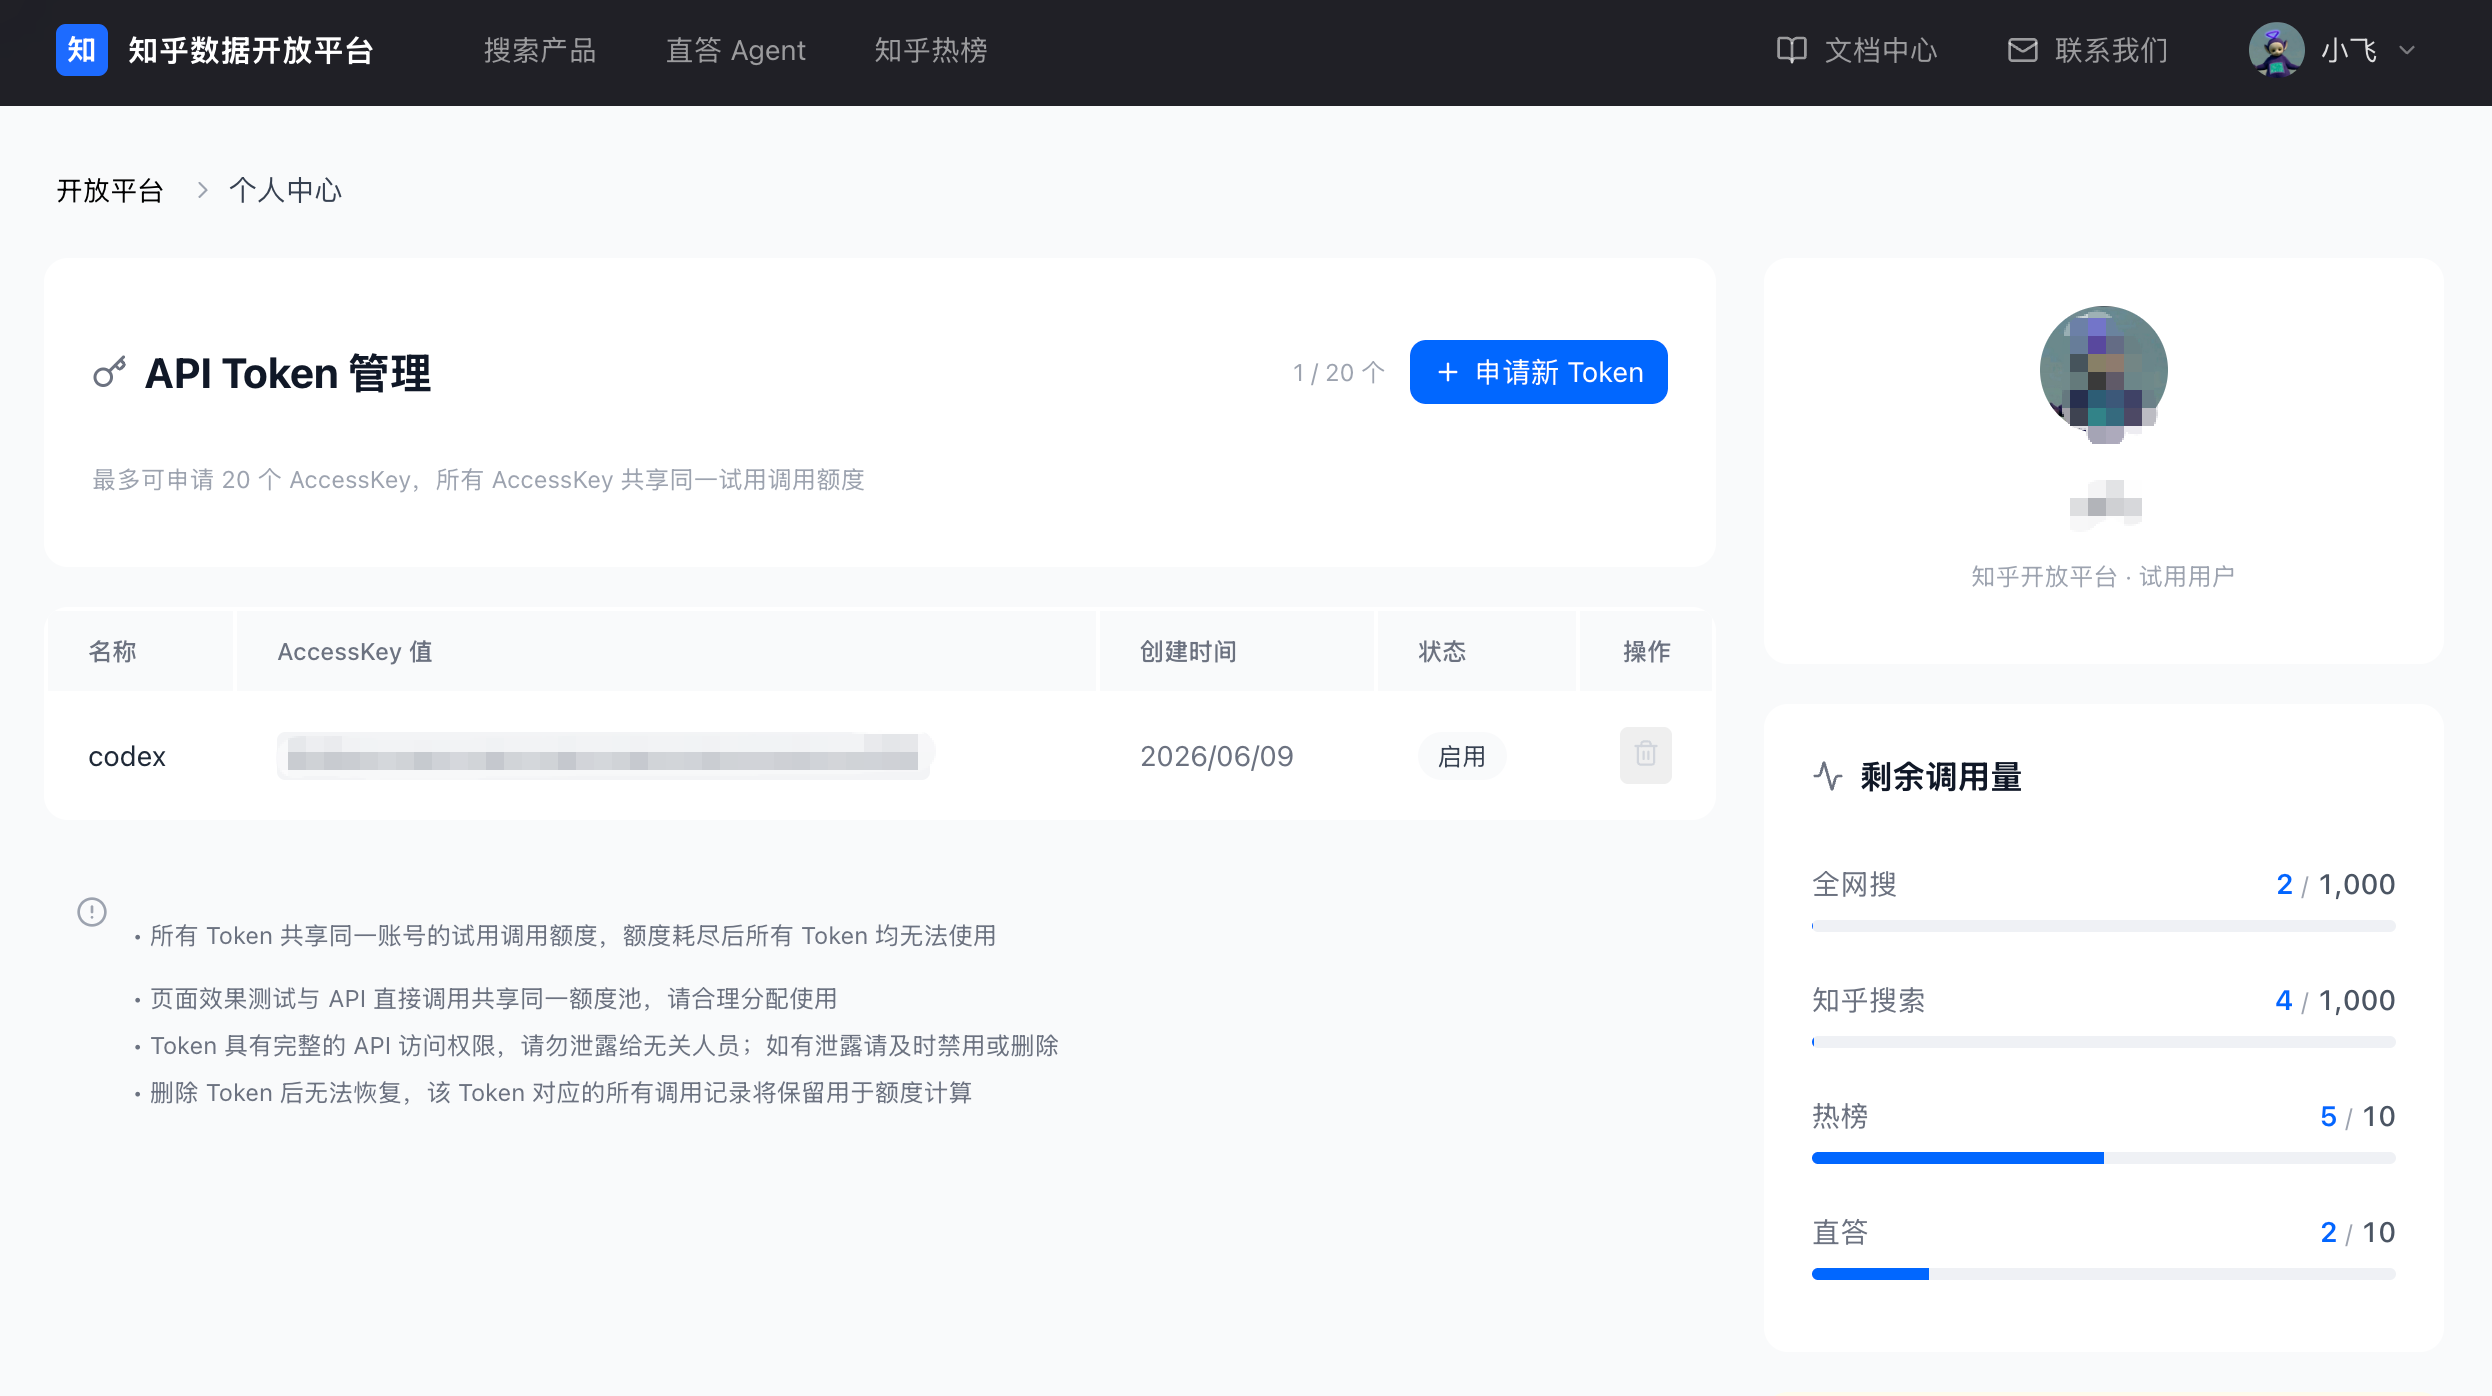
Task: Open 知乎热榜 in the navigation
Action: point(930,50)
